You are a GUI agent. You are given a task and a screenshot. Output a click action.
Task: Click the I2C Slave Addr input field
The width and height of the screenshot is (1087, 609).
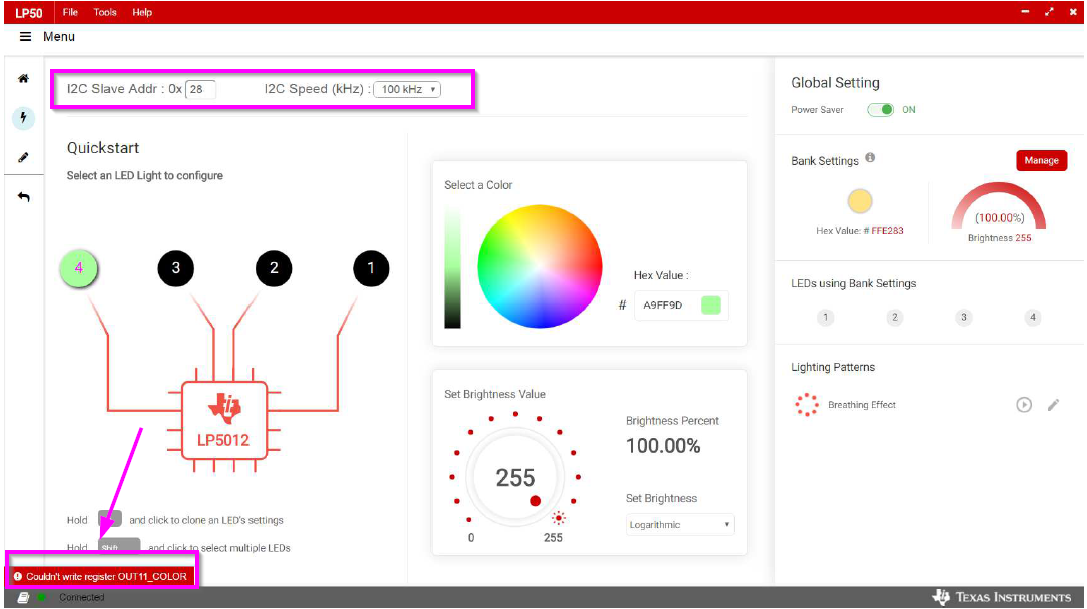click(x=200, y=89)
